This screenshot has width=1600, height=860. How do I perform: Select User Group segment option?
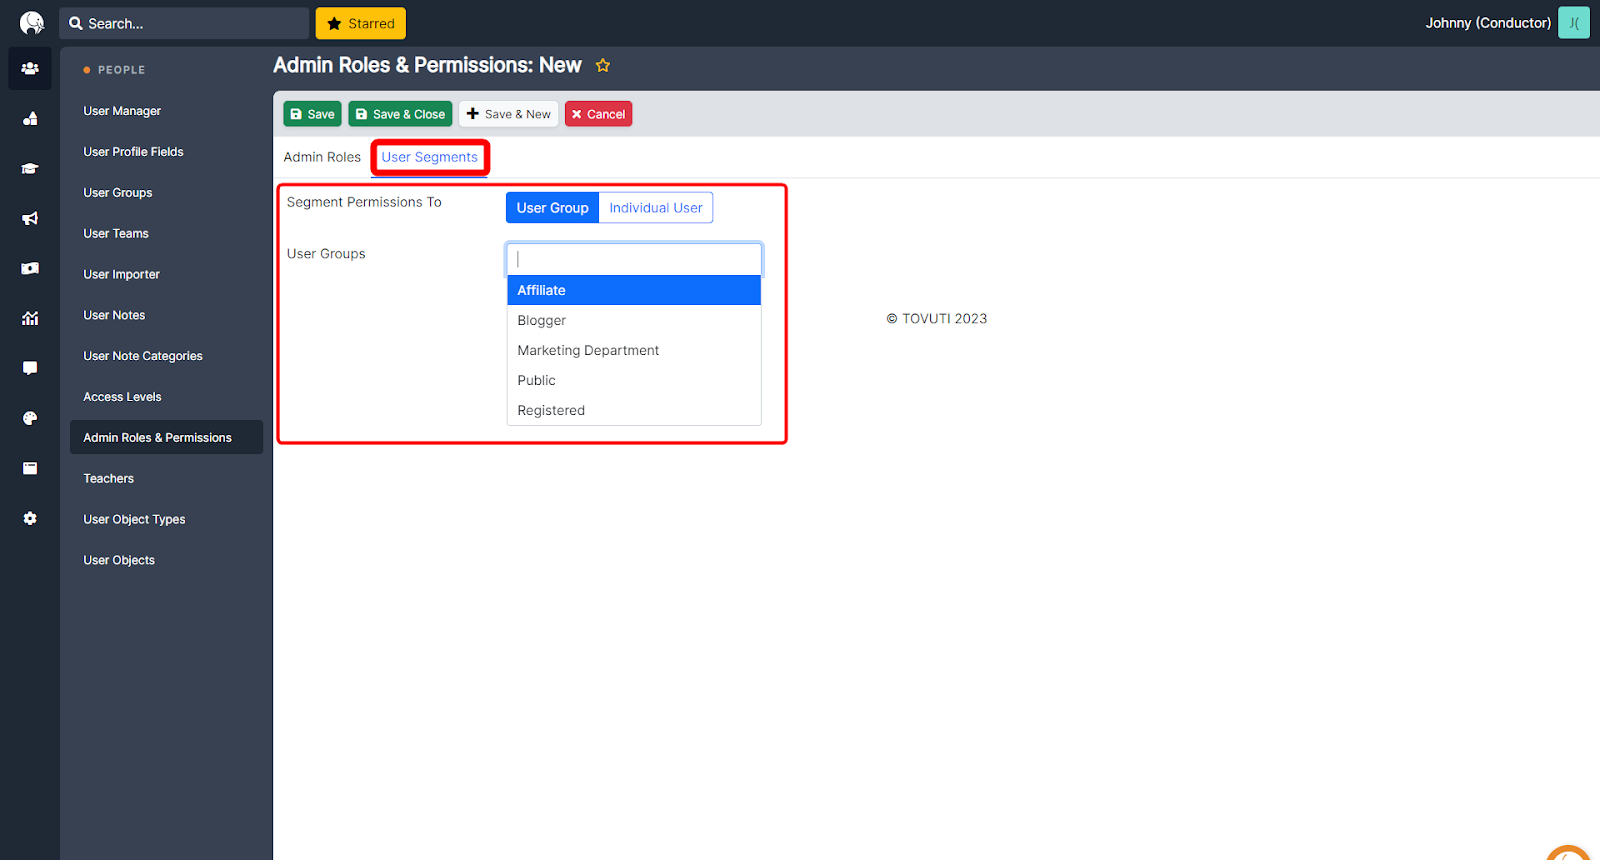pyautogui.click(x=552, y=208)
